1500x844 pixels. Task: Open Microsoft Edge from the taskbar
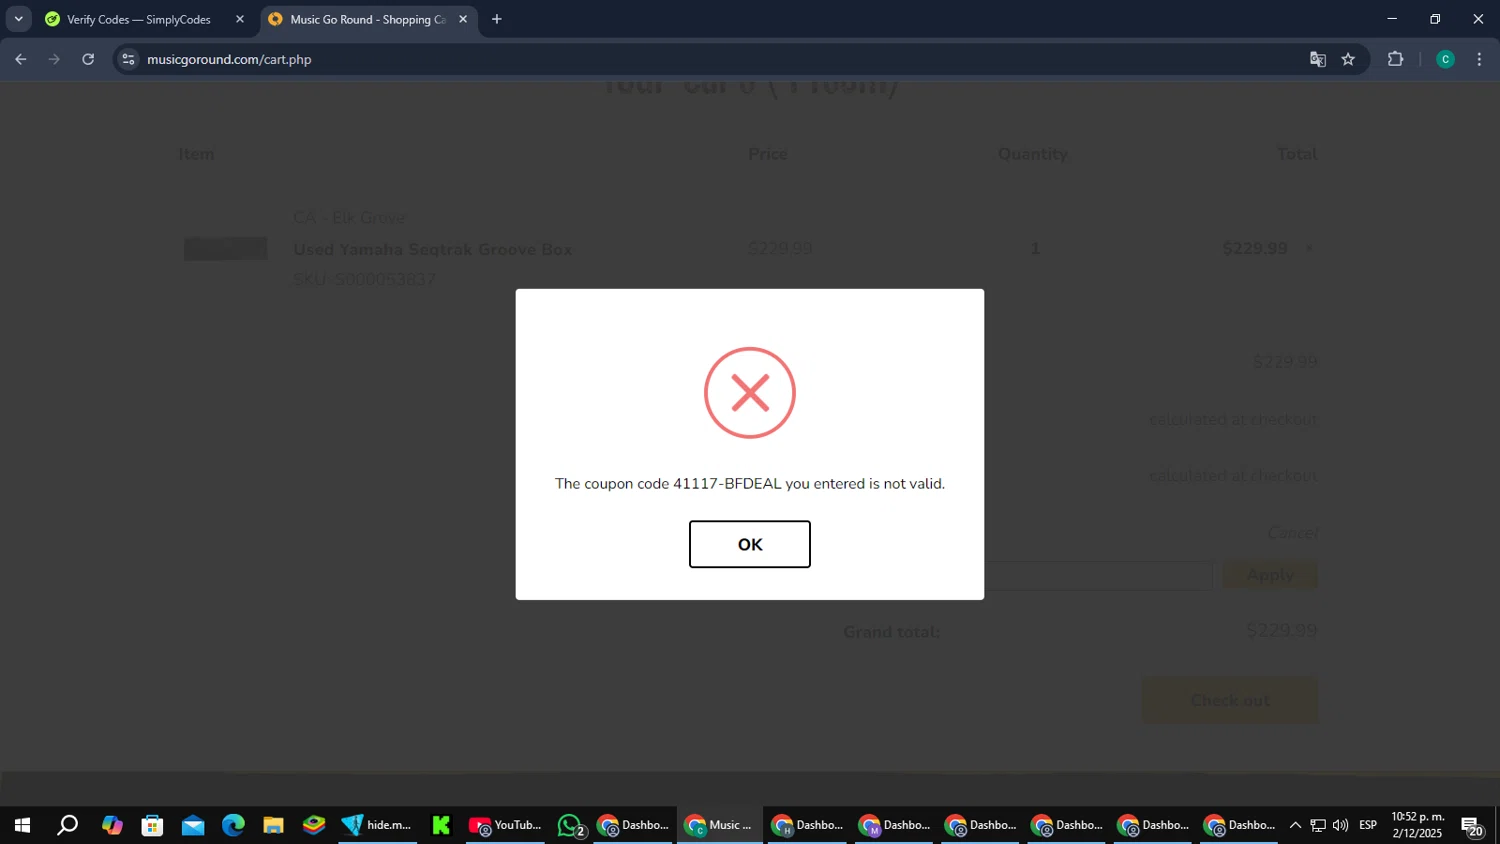pyautogui.click(x=233, y=825)
